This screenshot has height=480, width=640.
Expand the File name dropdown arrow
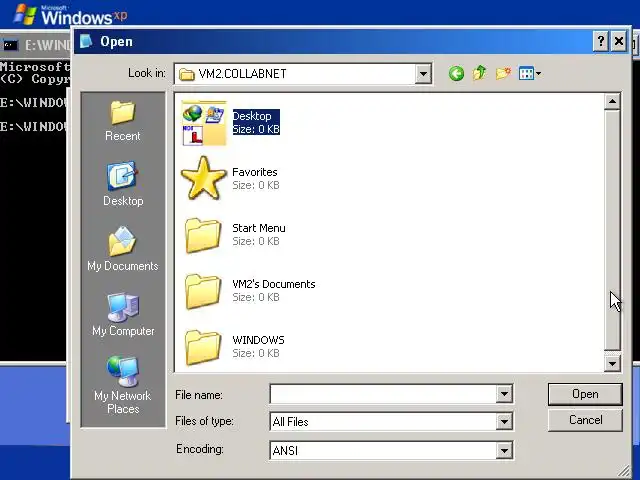click(x=504, y=394)
